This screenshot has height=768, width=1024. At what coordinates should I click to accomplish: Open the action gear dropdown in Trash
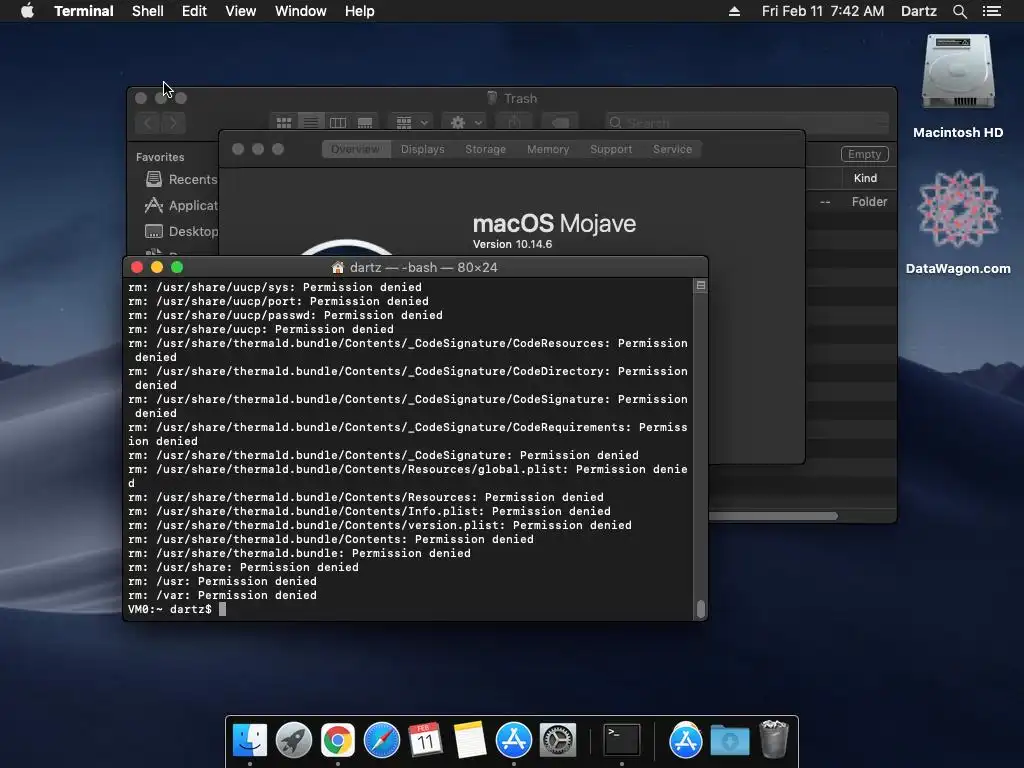466,123
